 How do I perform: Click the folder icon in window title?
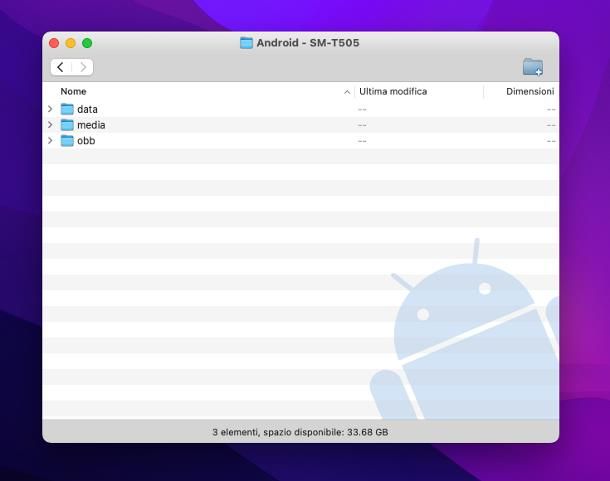coord(246,43)
